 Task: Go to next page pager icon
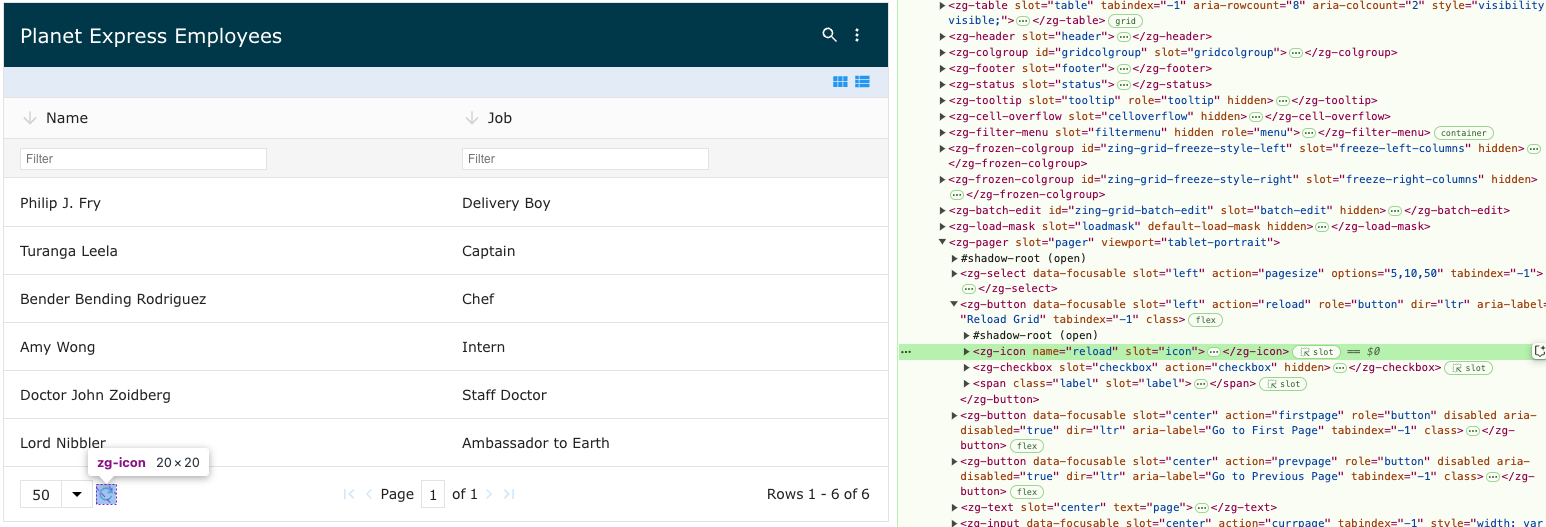(490, 494)
